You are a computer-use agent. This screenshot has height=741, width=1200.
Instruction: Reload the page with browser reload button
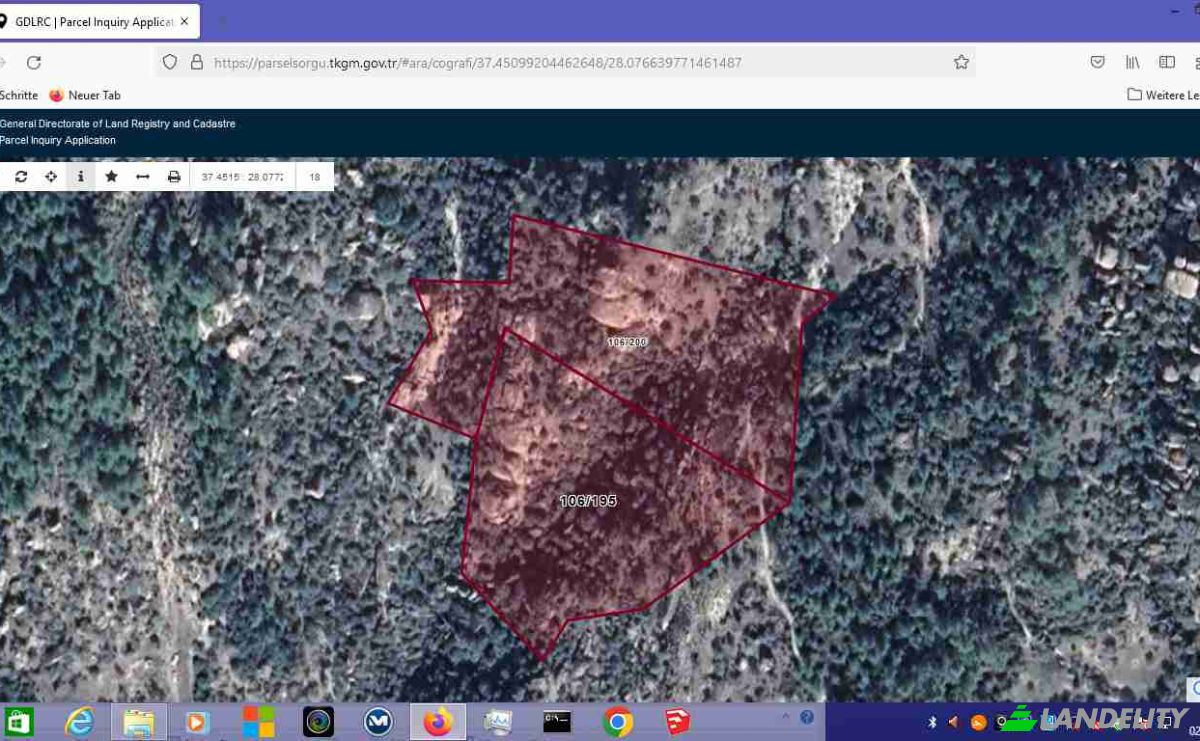(x=34, y=62)
